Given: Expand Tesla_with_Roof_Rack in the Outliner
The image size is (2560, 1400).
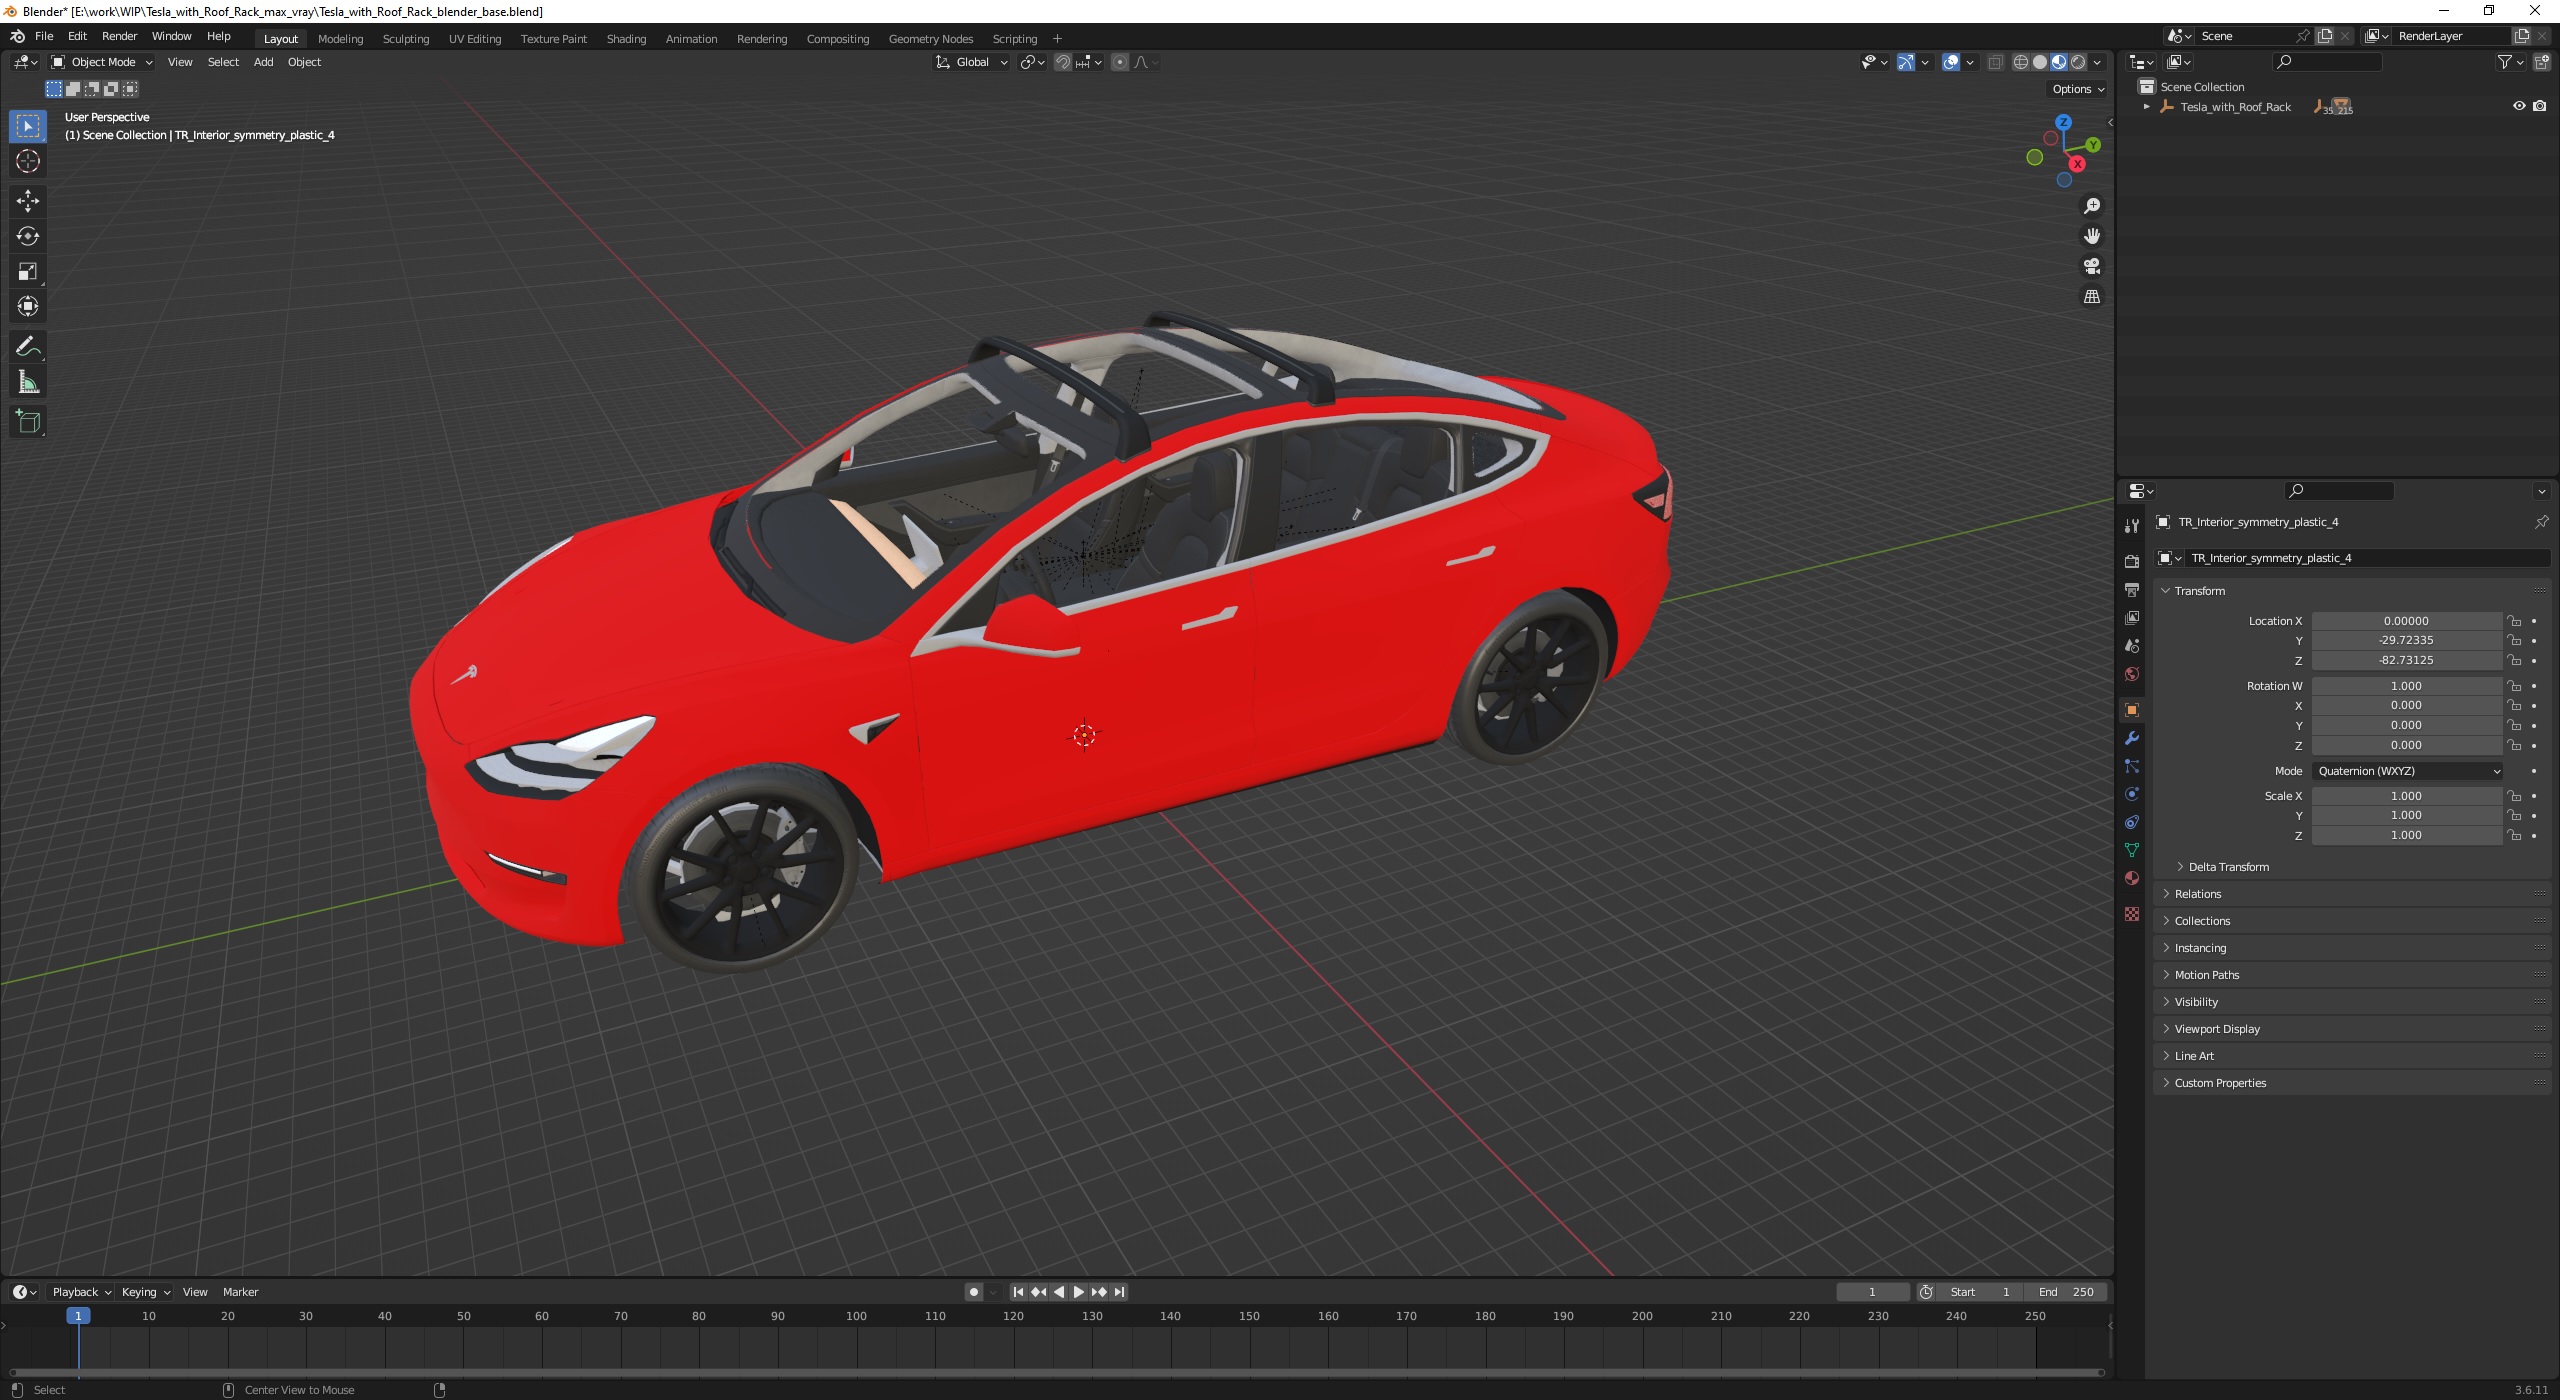Looking at the screenshot, I should 2146,107.
